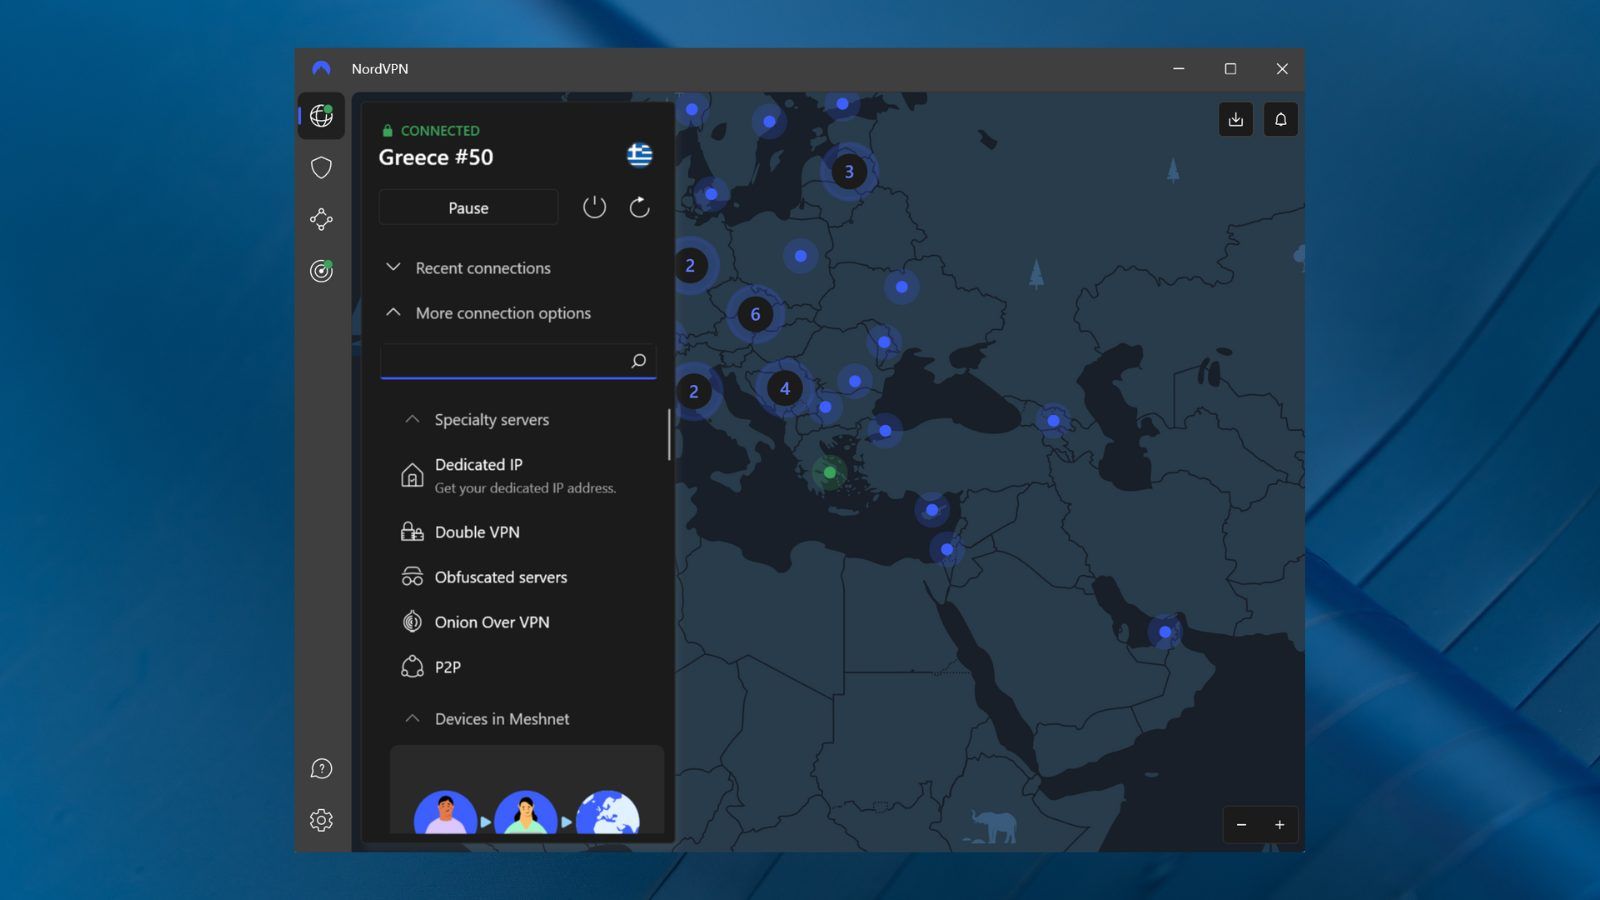Screen dimensions: 1600x900
Task: Click the map cluster labeled 3
Action: [849, 171]
